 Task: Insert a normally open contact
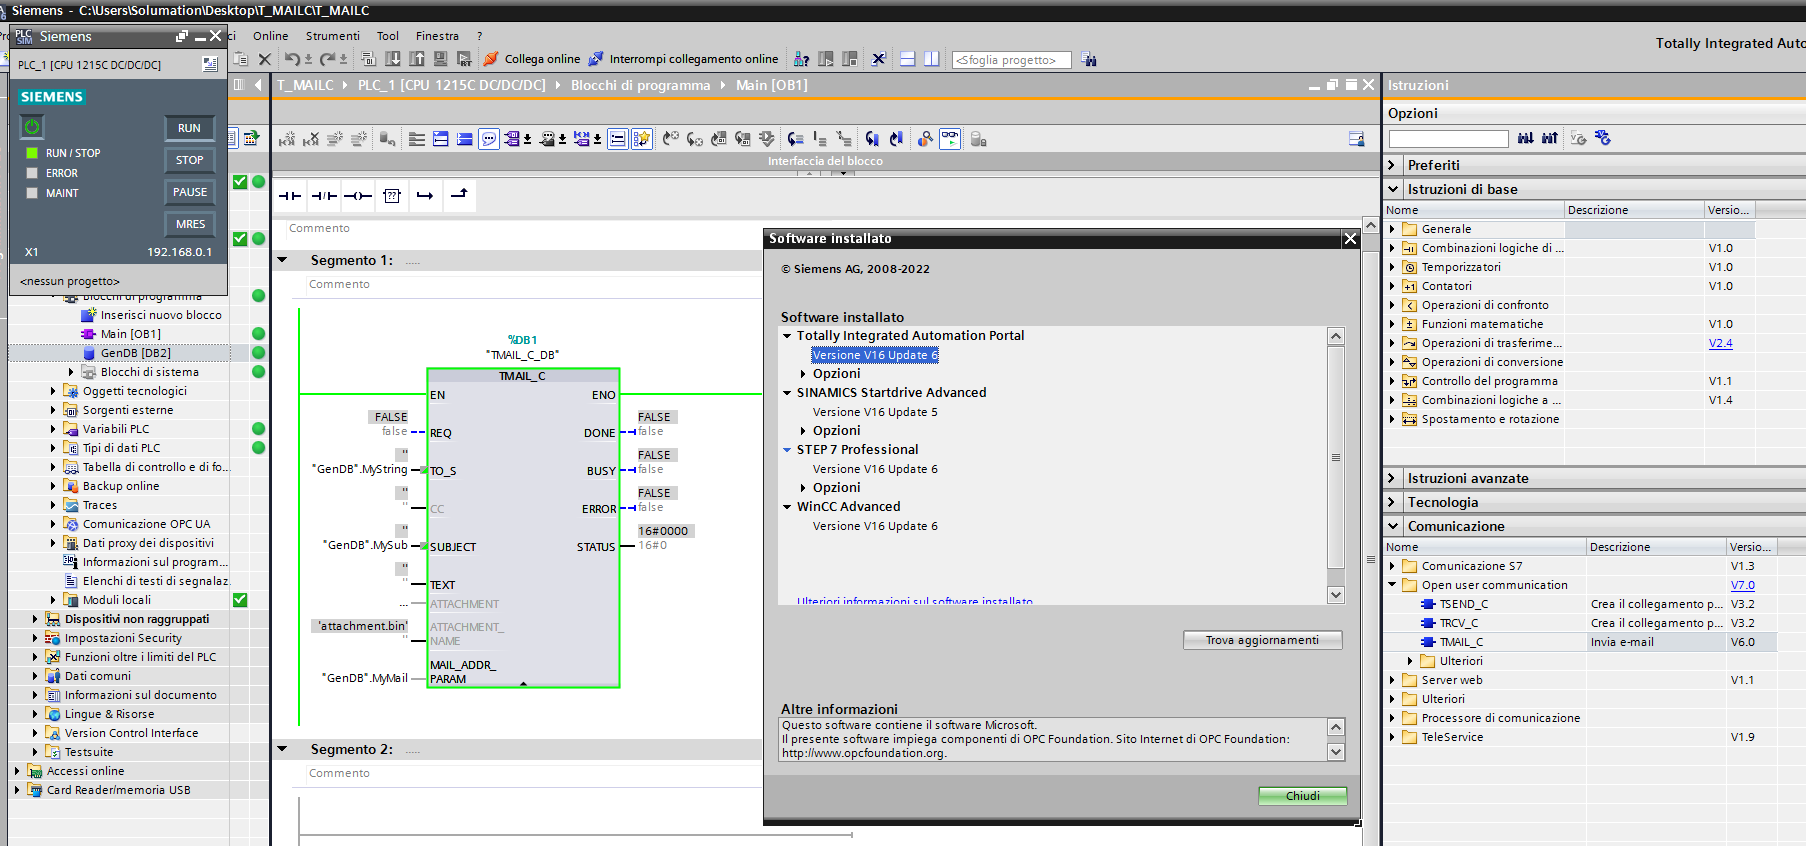tap(289, 196)
